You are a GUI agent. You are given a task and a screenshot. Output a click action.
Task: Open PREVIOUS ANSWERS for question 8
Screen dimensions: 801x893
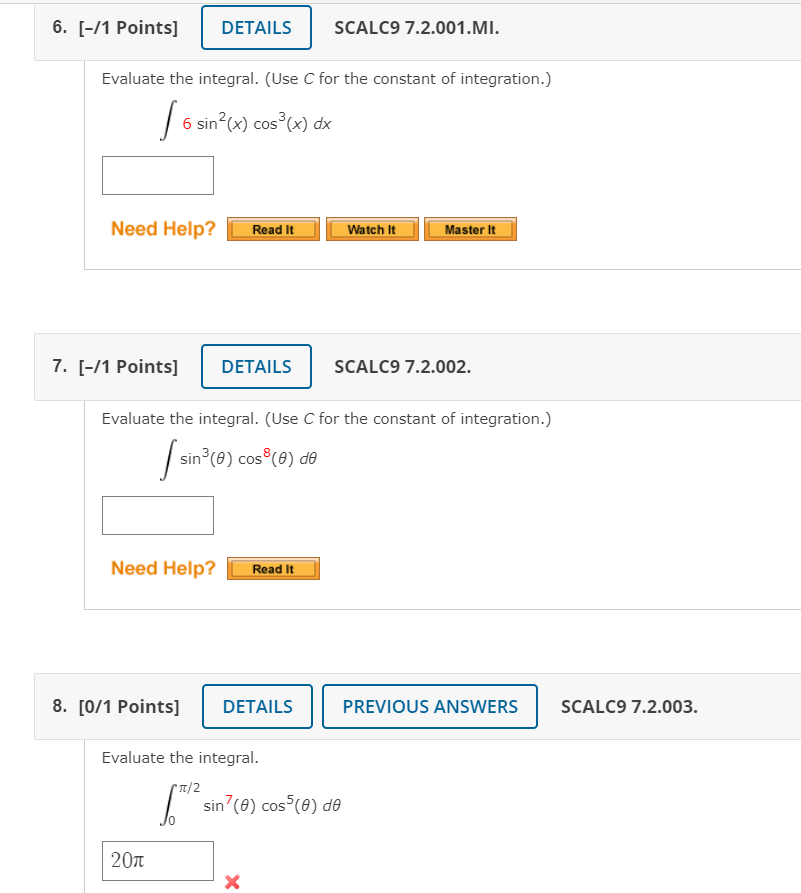pyautogui.click(x=430, y=706)
